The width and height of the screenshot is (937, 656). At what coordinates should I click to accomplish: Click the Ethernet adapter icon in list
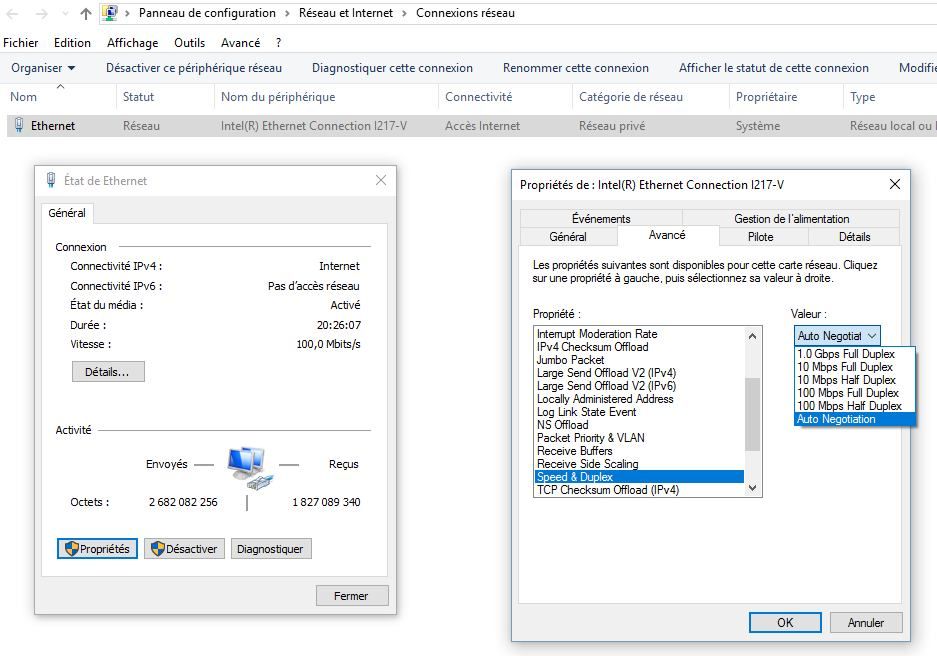19,126
